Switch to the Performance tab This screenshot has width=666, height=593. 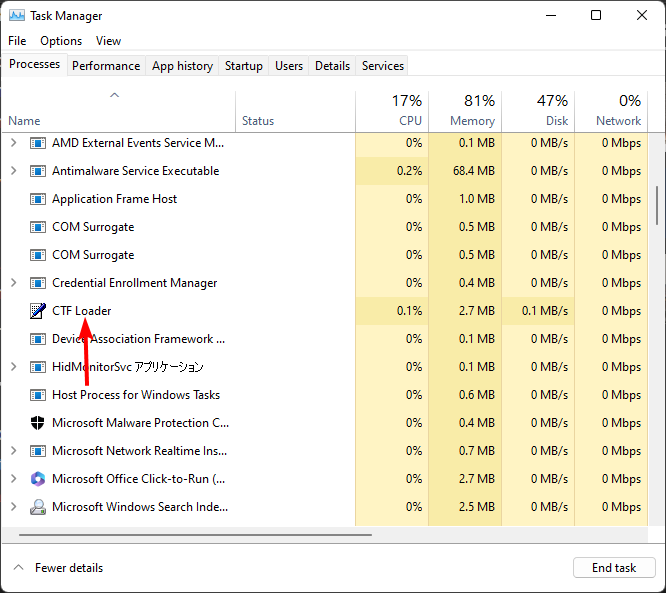coord(106,66)
